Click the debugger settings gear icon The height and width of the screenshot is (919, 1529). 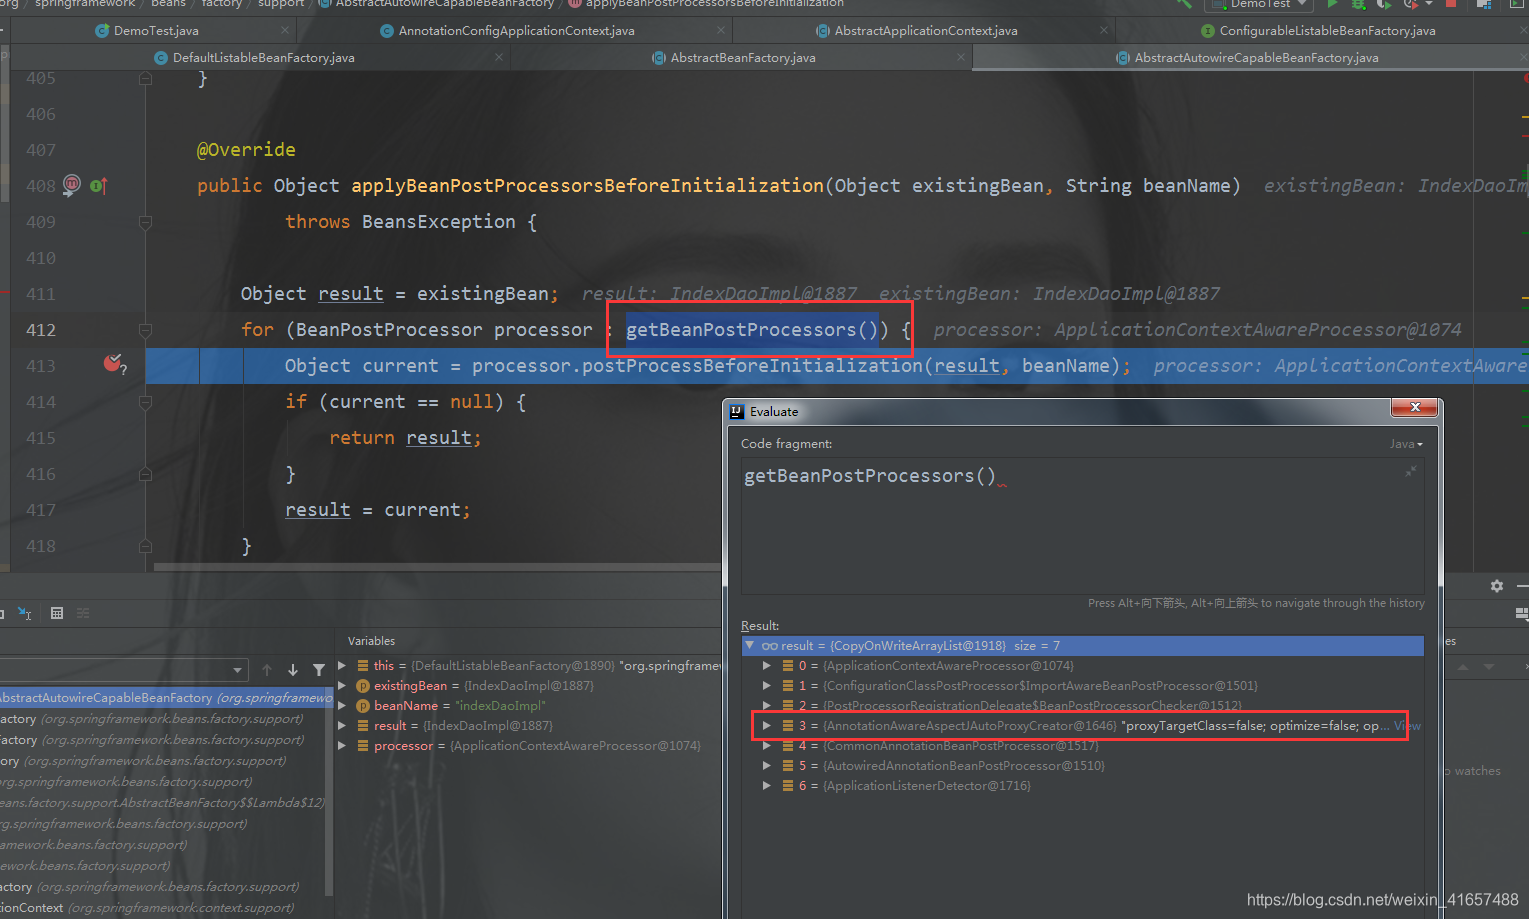[x=1497, y=586]
